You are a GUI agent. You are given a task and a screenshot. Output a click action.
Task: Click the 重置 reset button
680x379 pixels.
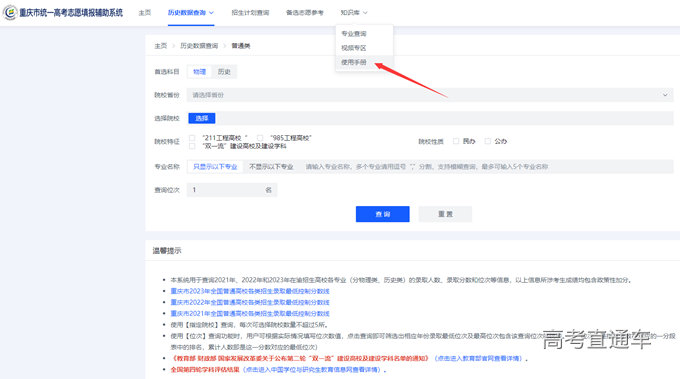[x=445, y=214]
